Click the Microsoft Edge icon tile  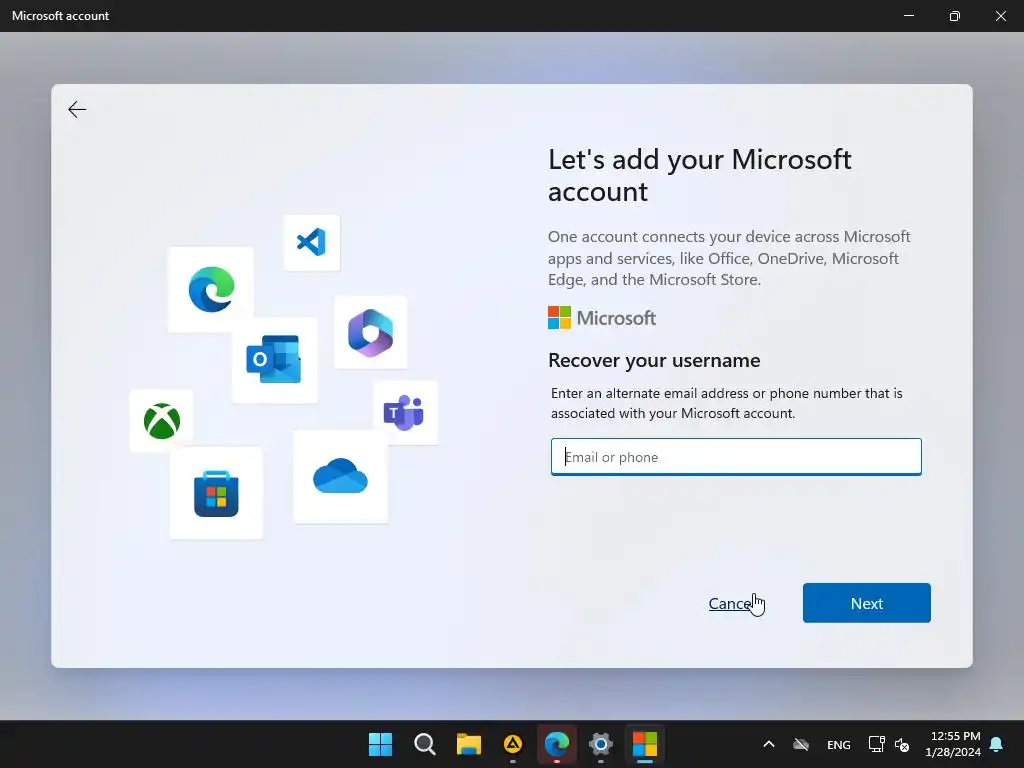click(x=211, y=289)
